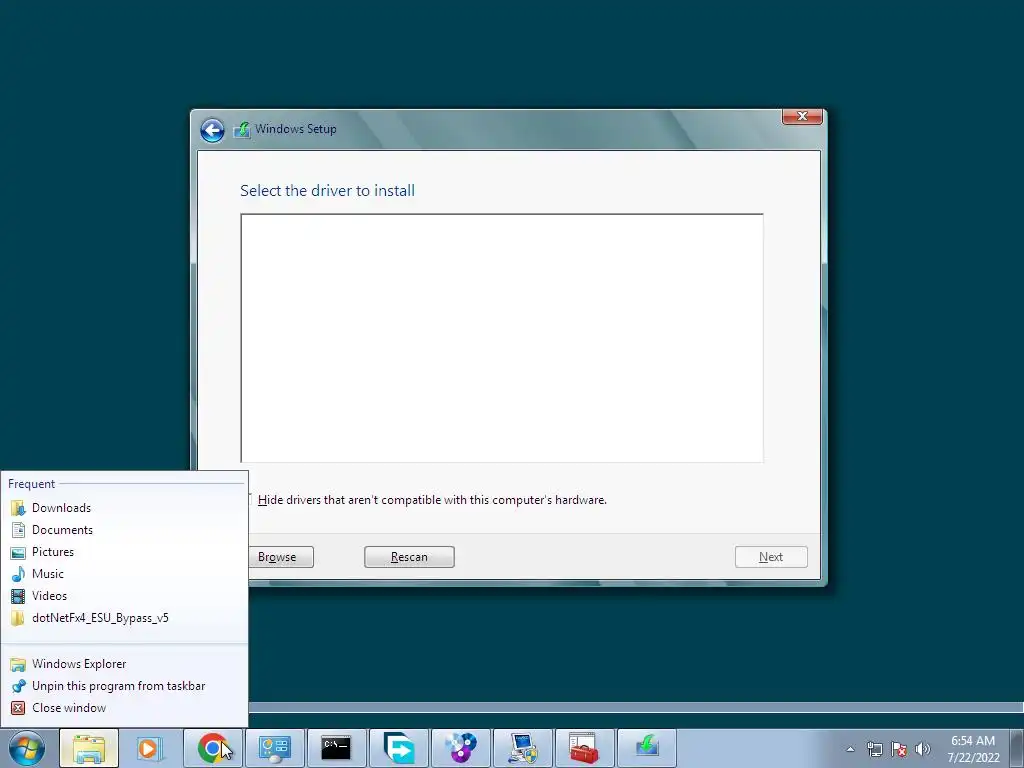Click the network tray icon
Screen dimensions: 1024x768
874,749
